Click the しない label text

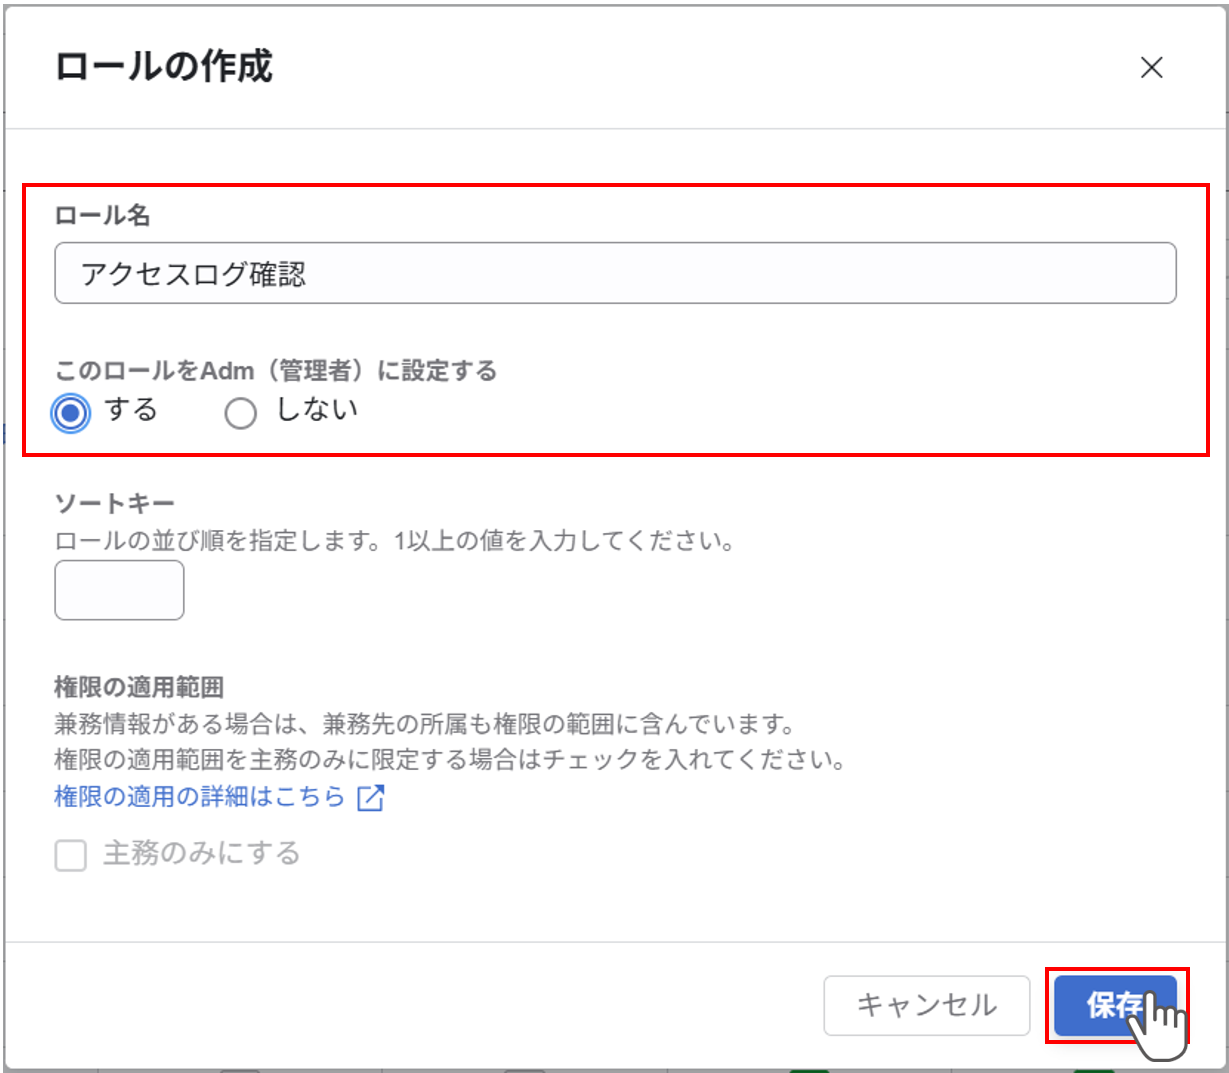(x=316, y=410)
